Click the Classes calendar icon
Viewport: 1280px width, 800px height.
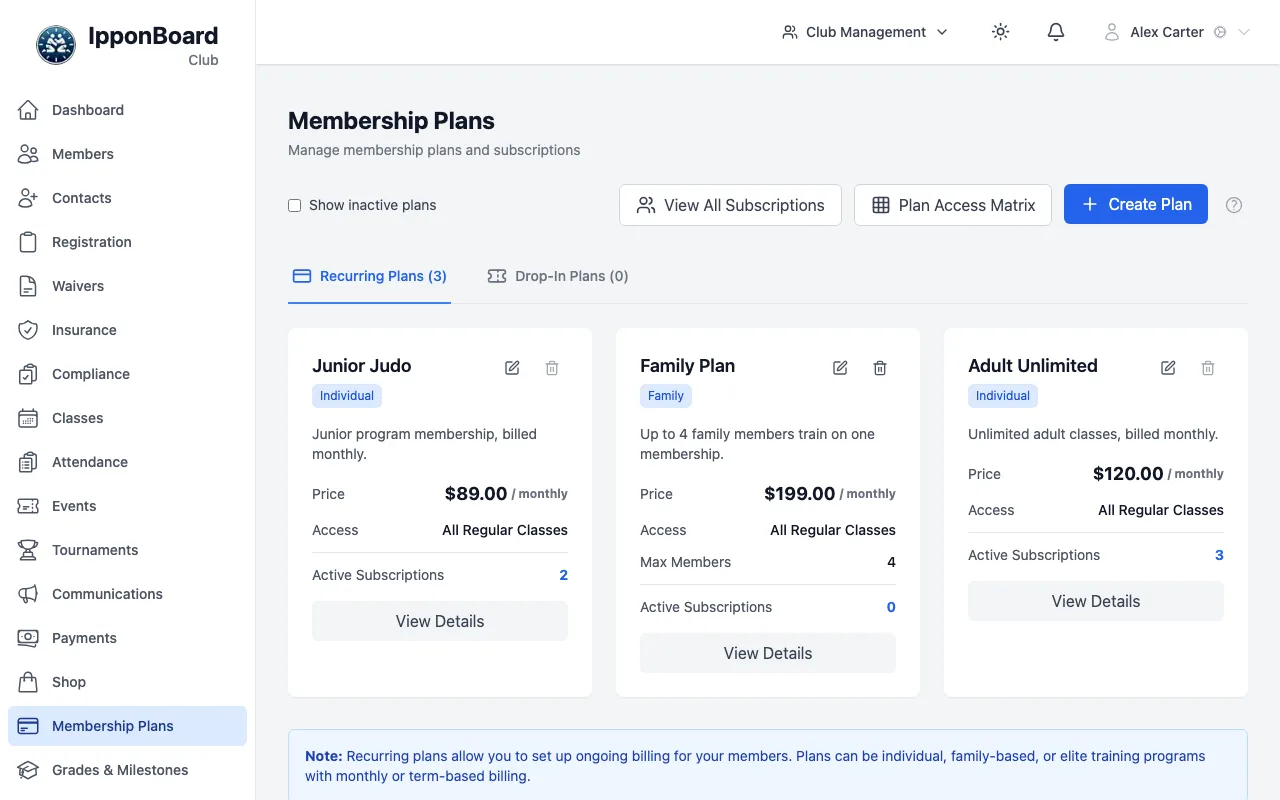[28, 418]
